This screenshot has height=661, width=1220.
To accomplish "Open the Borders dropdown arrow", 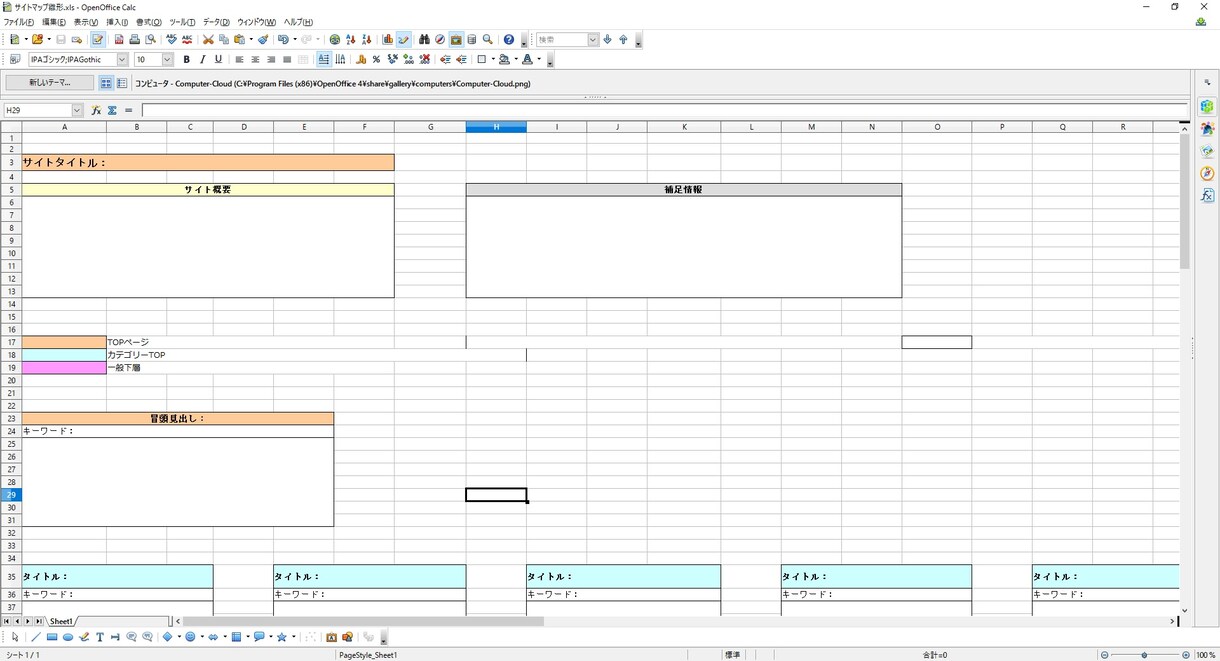I will [x=492, y=59].
